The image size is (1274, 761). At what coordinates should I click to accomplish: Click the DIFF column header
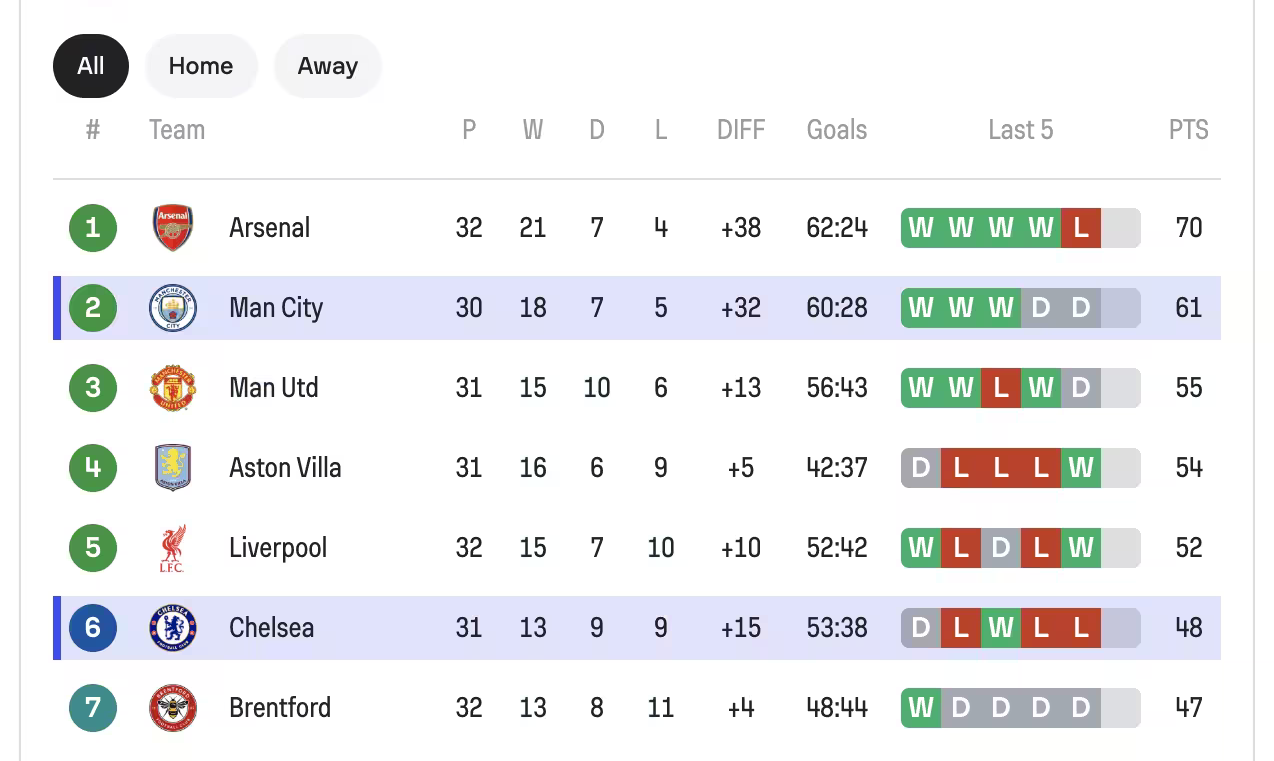pos(740,130)
